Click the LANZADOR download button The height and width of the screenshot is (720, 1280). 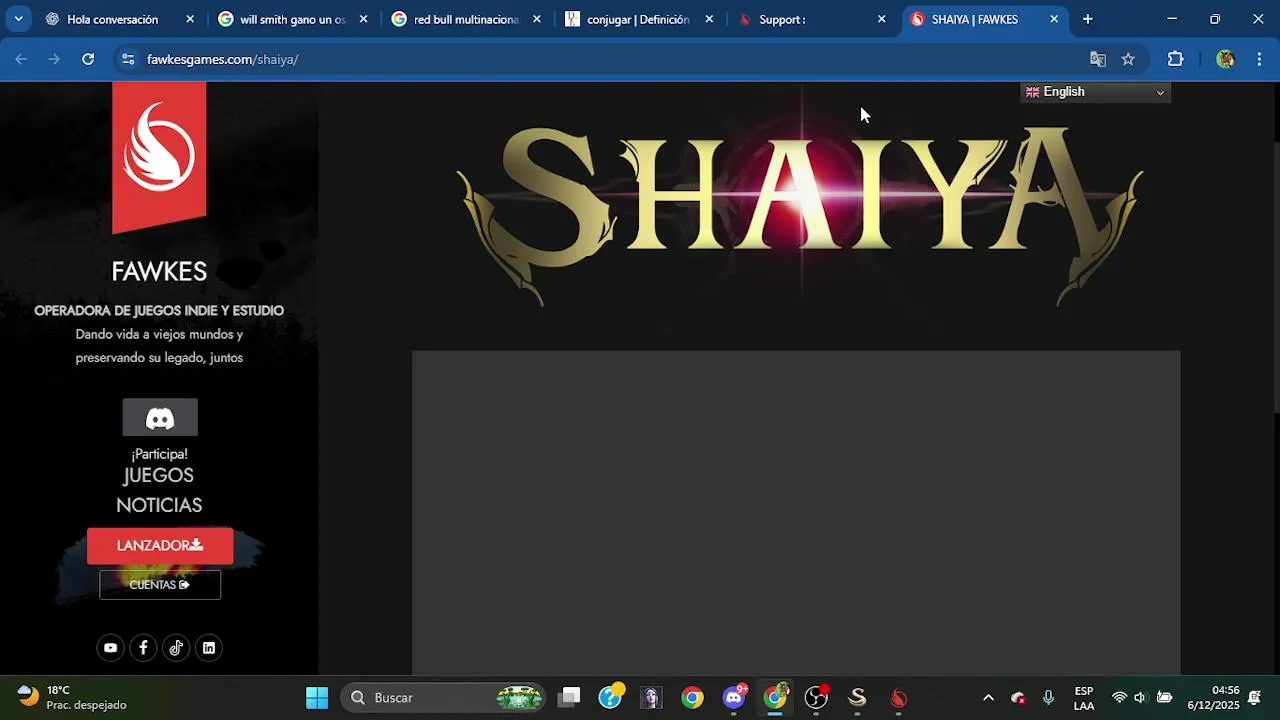pyautogui.click(x=160, y=546)
